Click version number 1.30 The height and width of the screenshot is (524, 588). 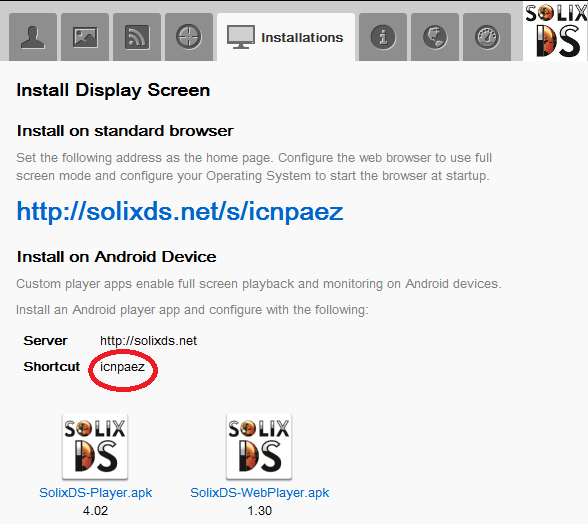260,510
